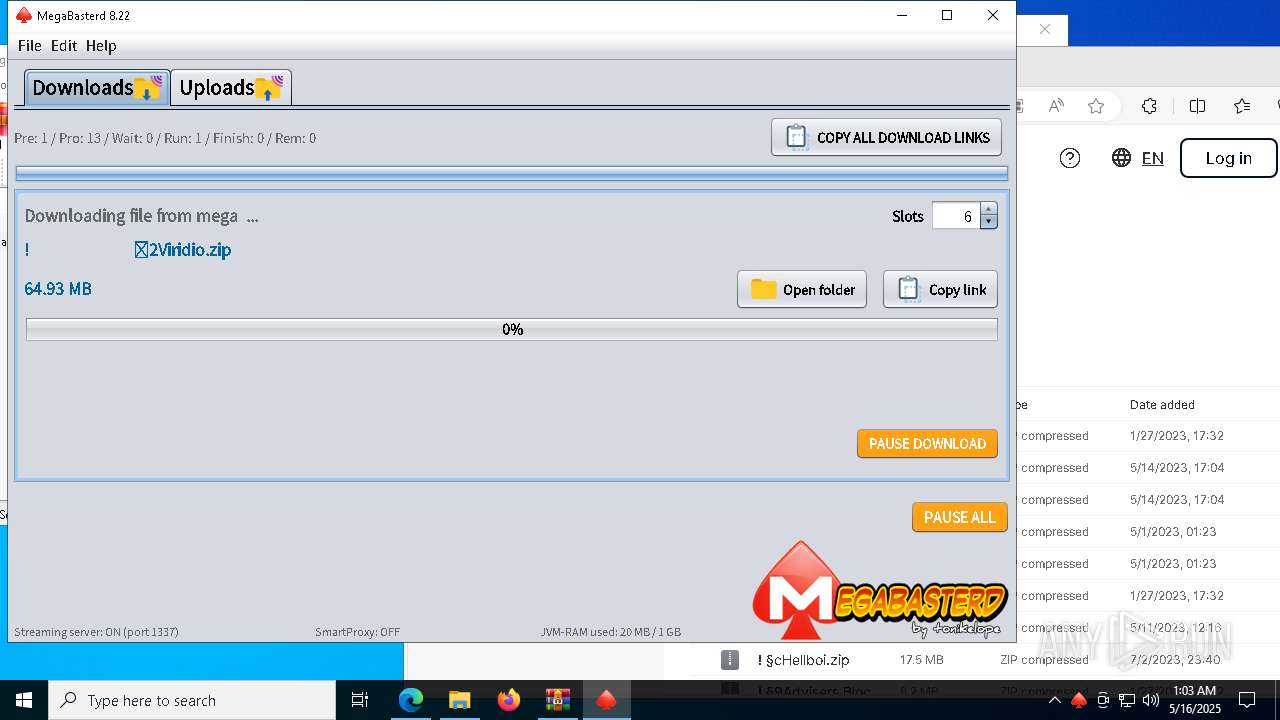Open the Help menu in MegaBasterd

101,45
